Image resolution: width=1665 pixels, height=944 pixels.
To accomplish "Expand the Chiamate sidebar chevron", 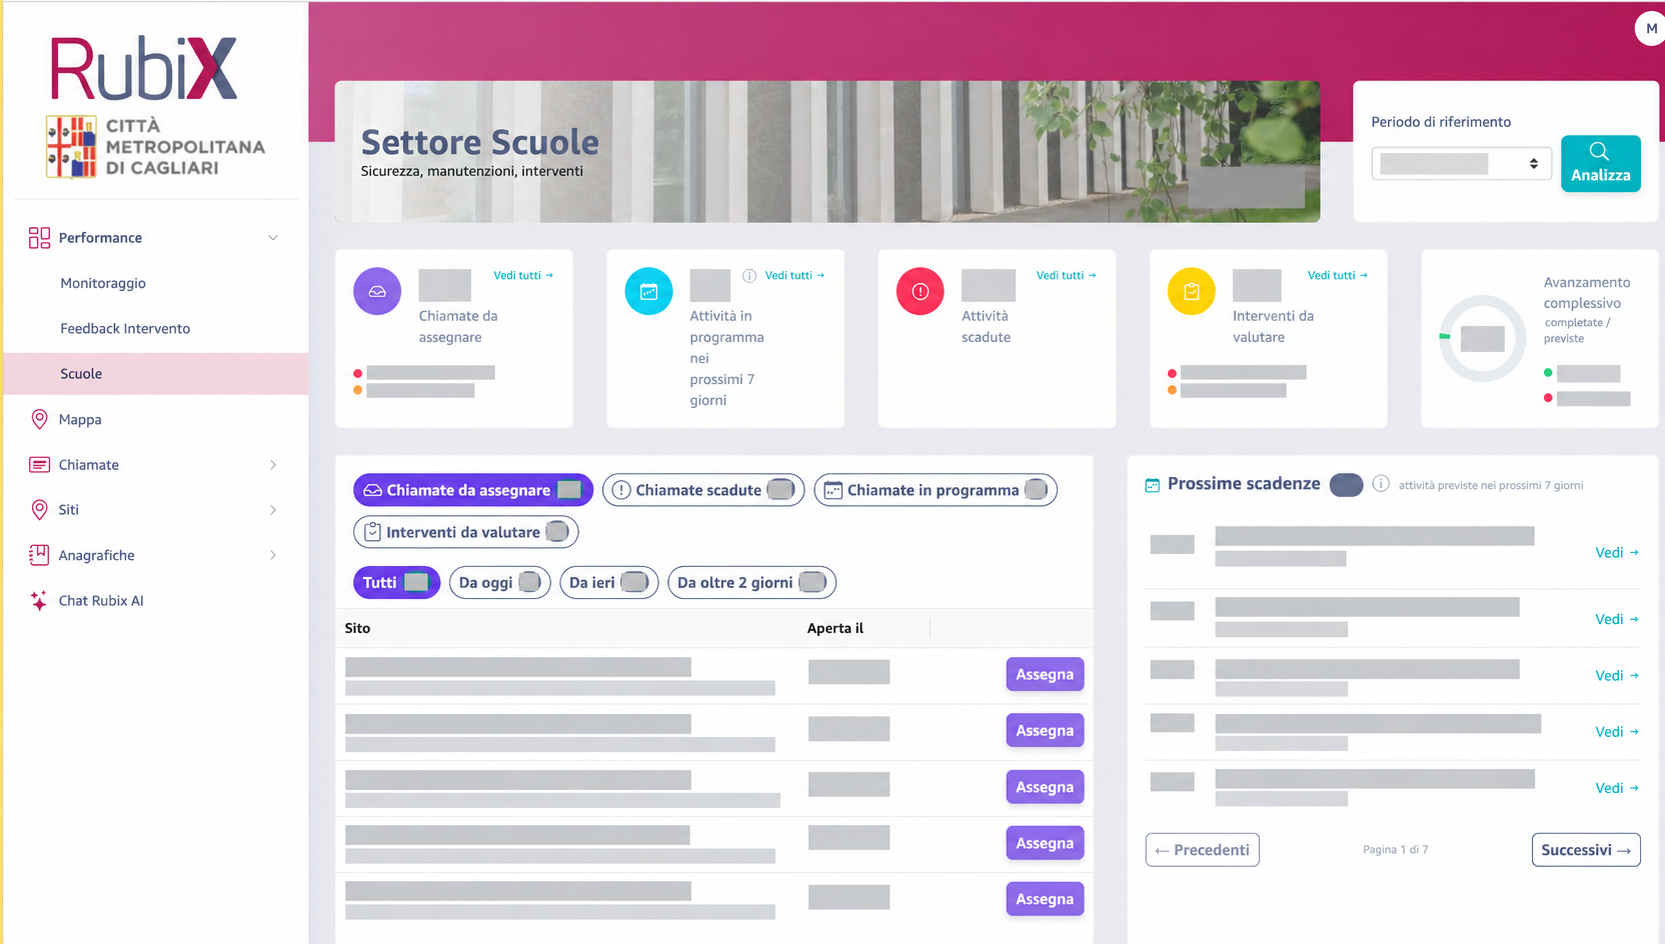I will [x=273, y=465].
